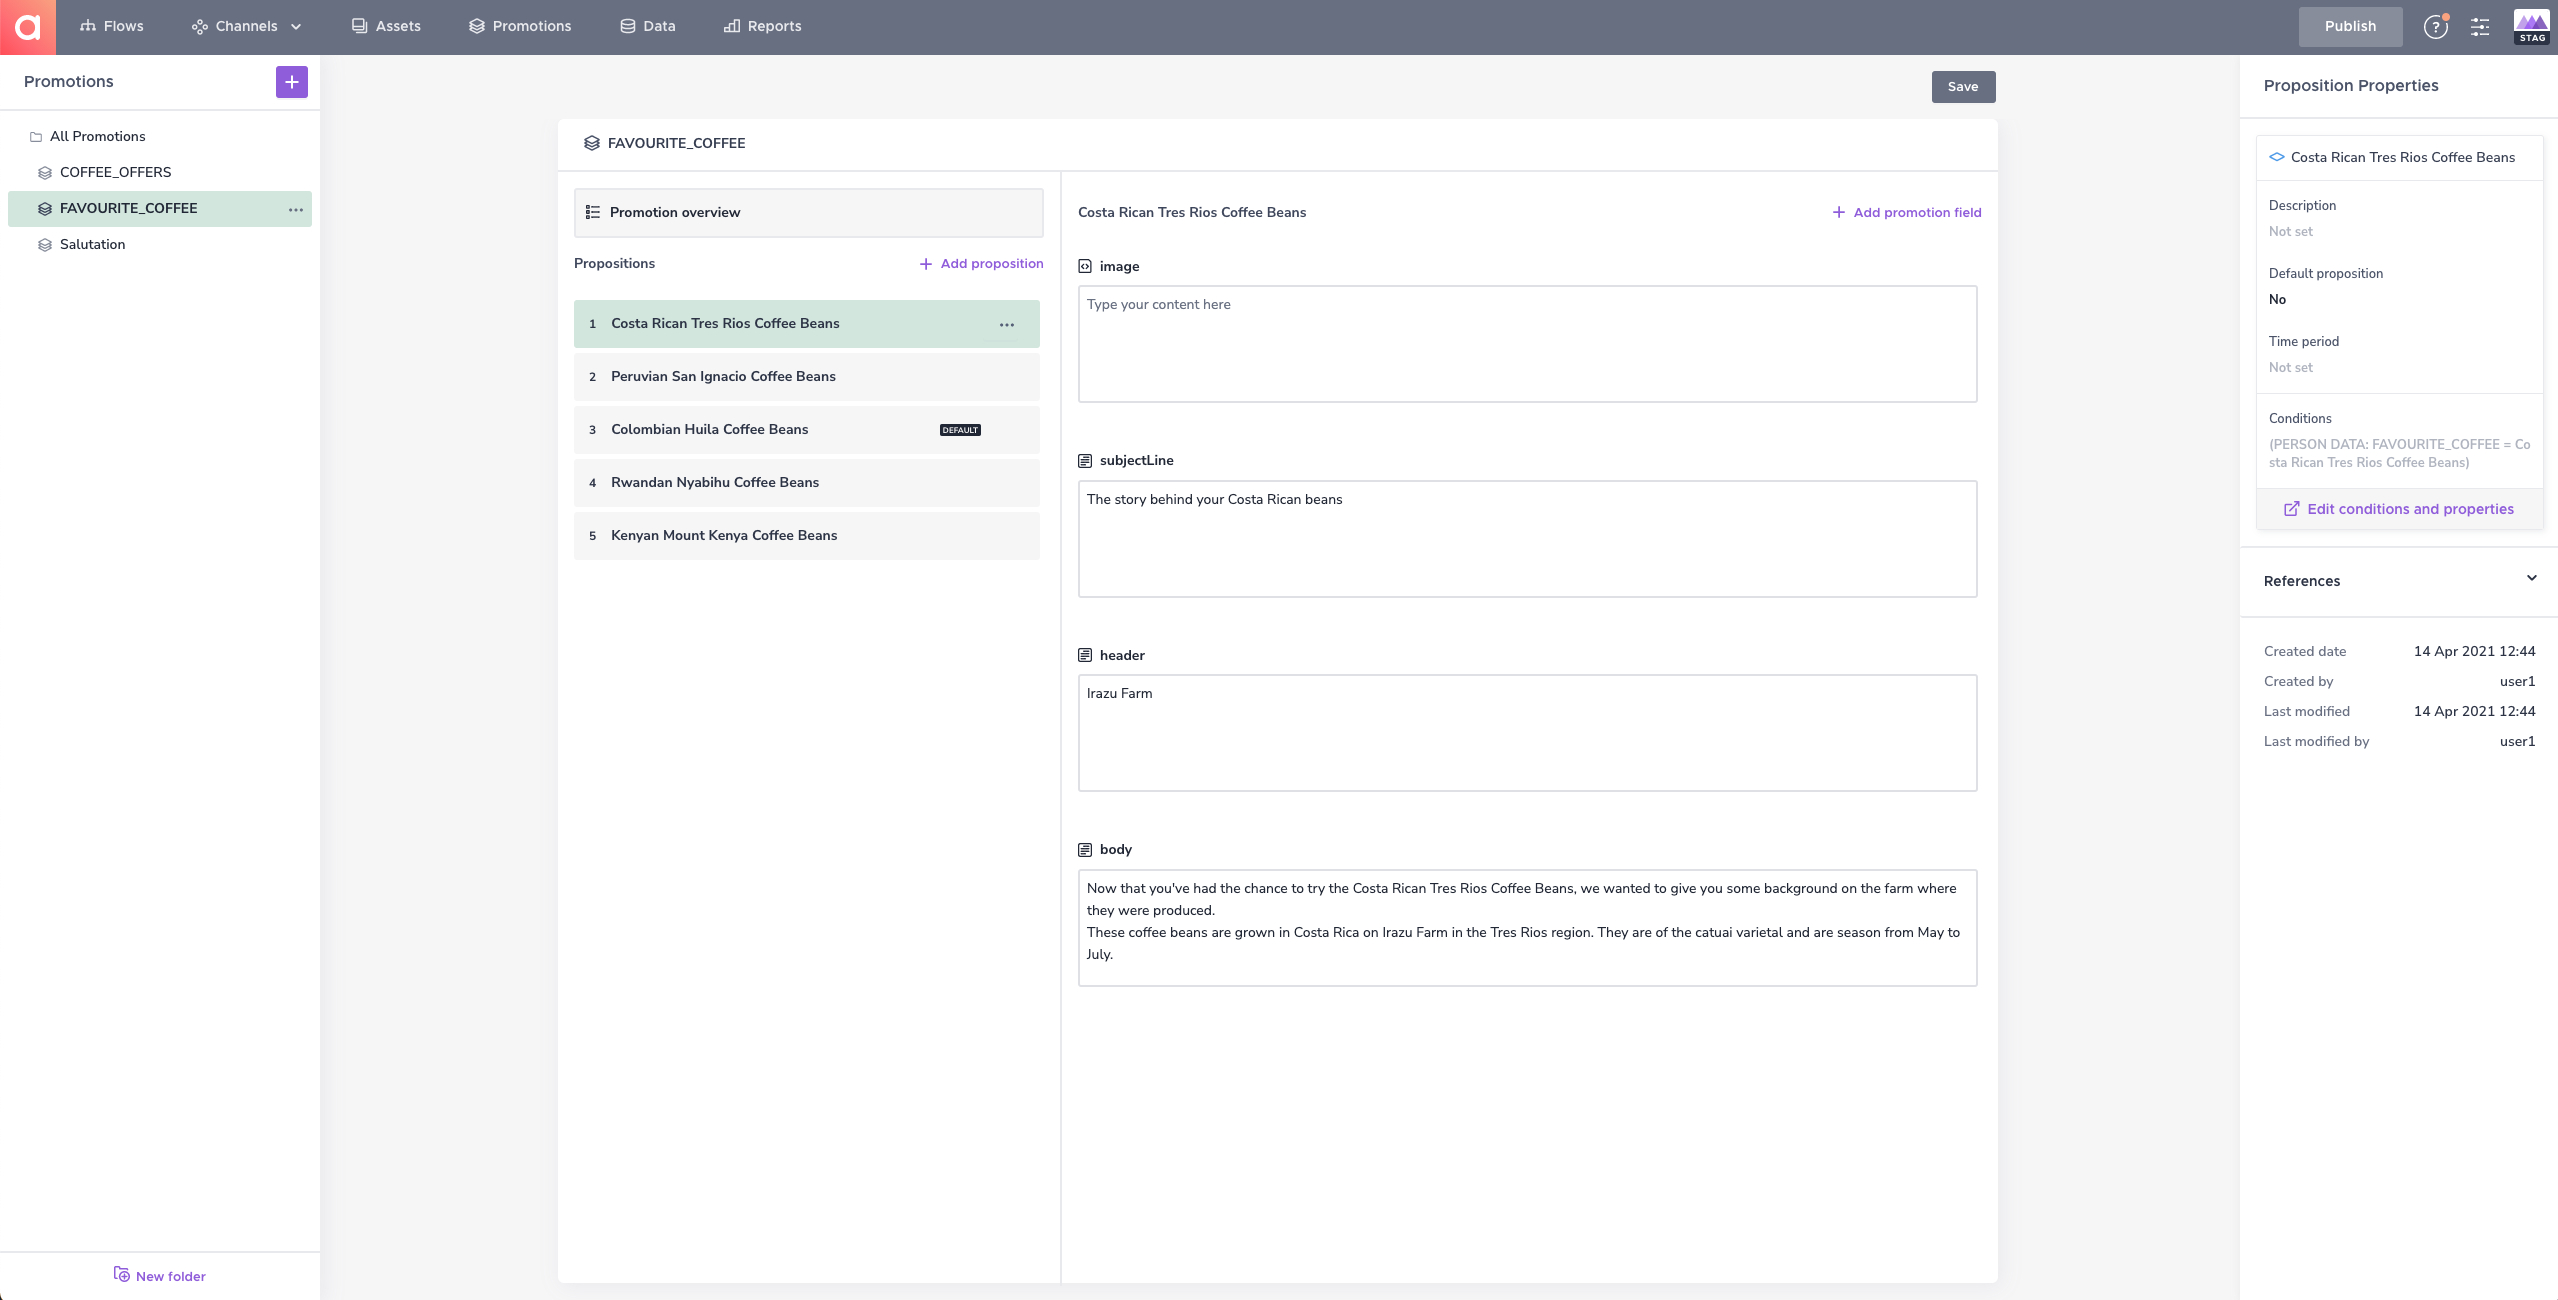Click the STAG environment avatar
The height and width of the screenshot is (1300, 2558).
pyautogui.click(x=2532, y=27)
